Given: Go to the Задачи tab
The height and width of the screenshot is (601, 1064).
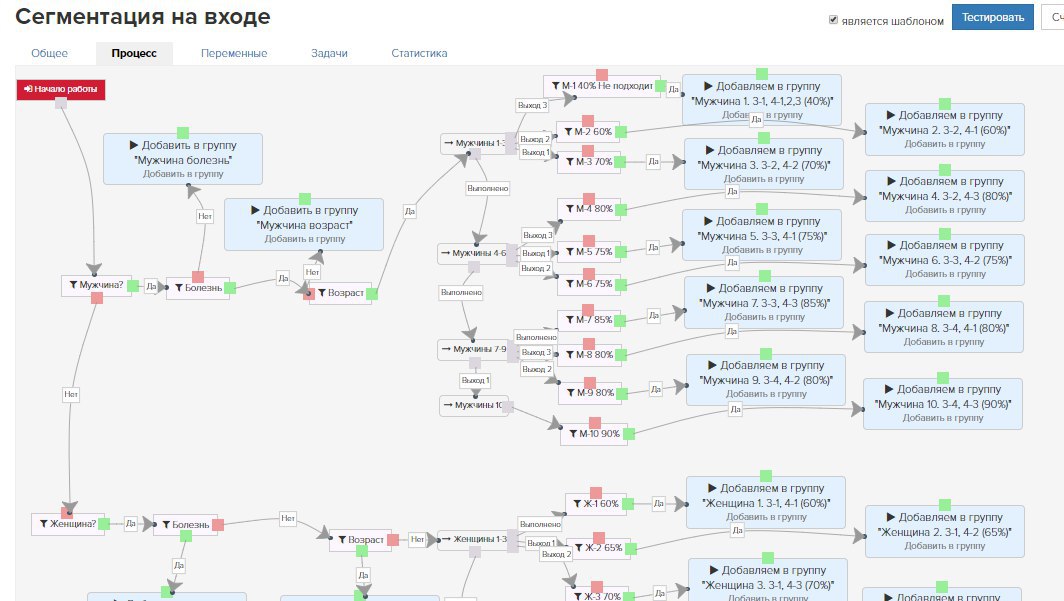Looking at the screenshot, I should tap(329, 53).
